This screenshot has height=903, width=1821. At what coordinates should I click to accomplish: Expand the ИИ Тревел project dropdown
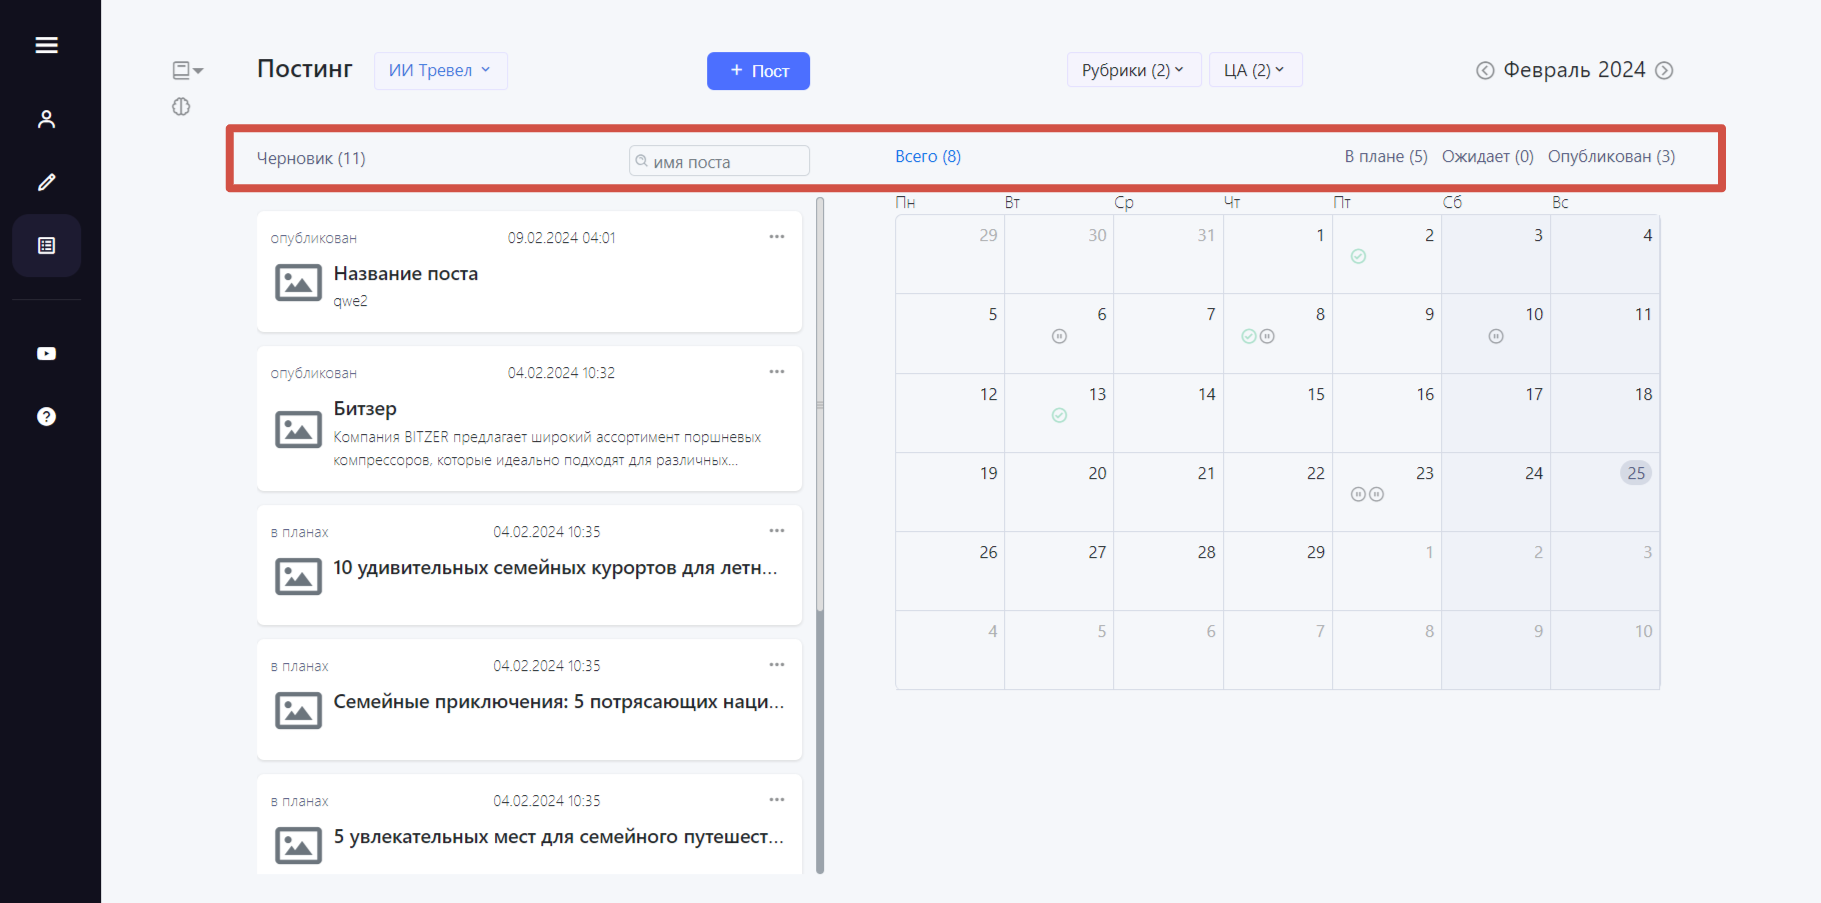click(x=440, y=70)
